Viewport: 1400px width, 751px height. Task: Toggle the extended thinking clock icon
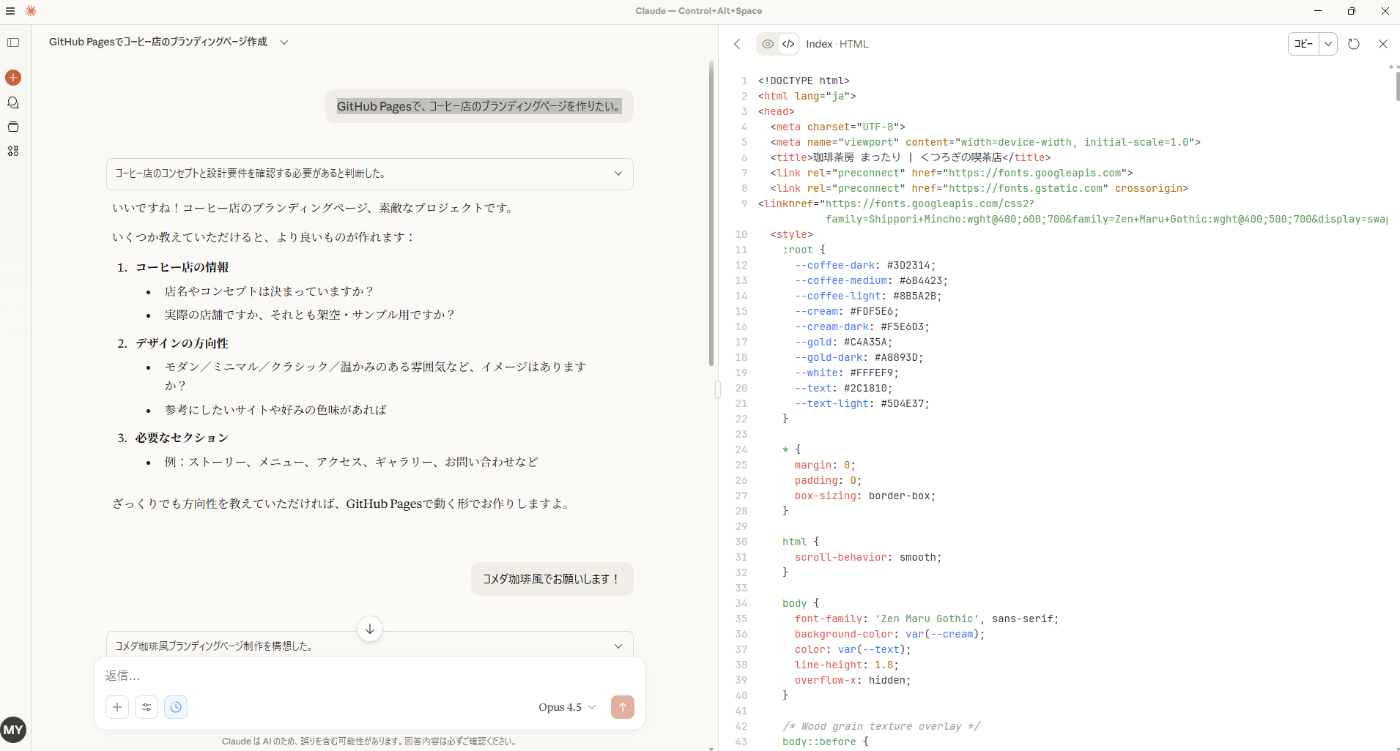176,707
